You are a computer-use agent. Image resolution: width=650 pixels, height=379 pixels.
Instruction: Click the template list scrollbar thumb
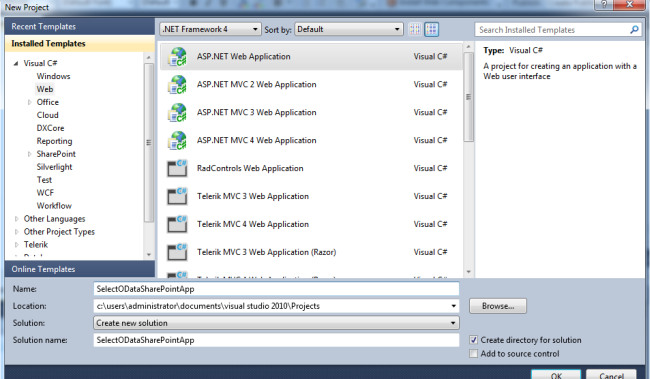(x=468, y=97)
